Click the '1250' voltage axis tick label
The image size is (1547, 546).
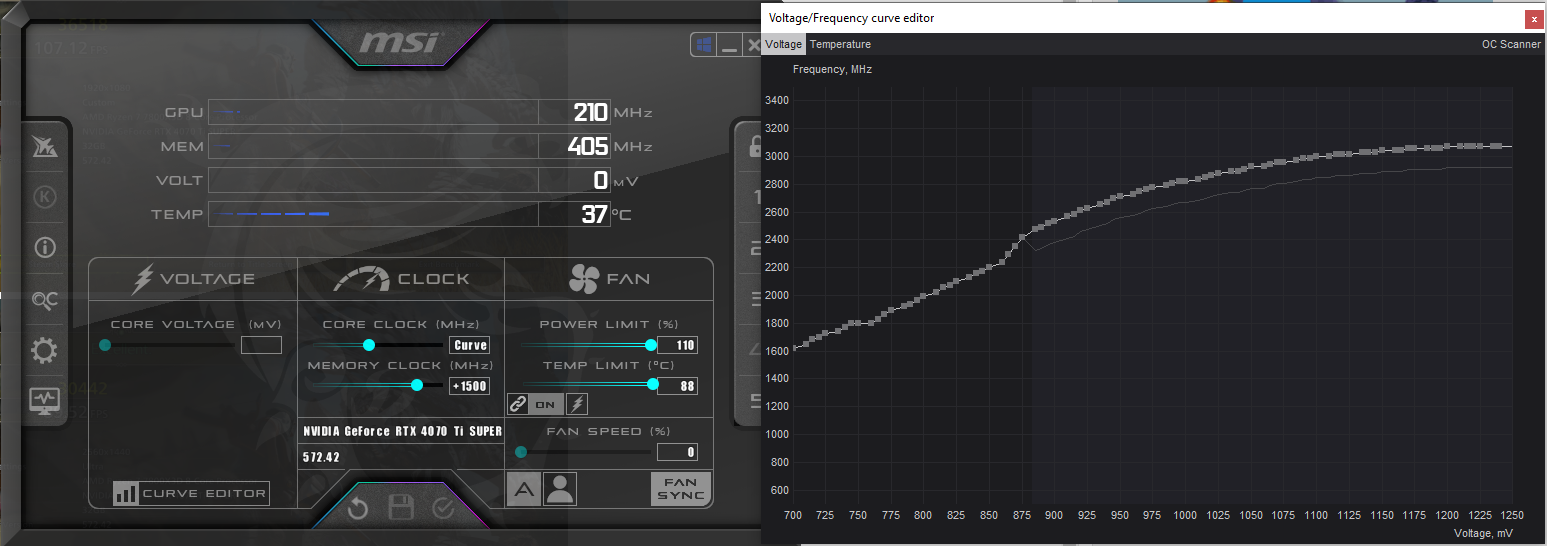pyautogui.click(x=1512, y=516)
